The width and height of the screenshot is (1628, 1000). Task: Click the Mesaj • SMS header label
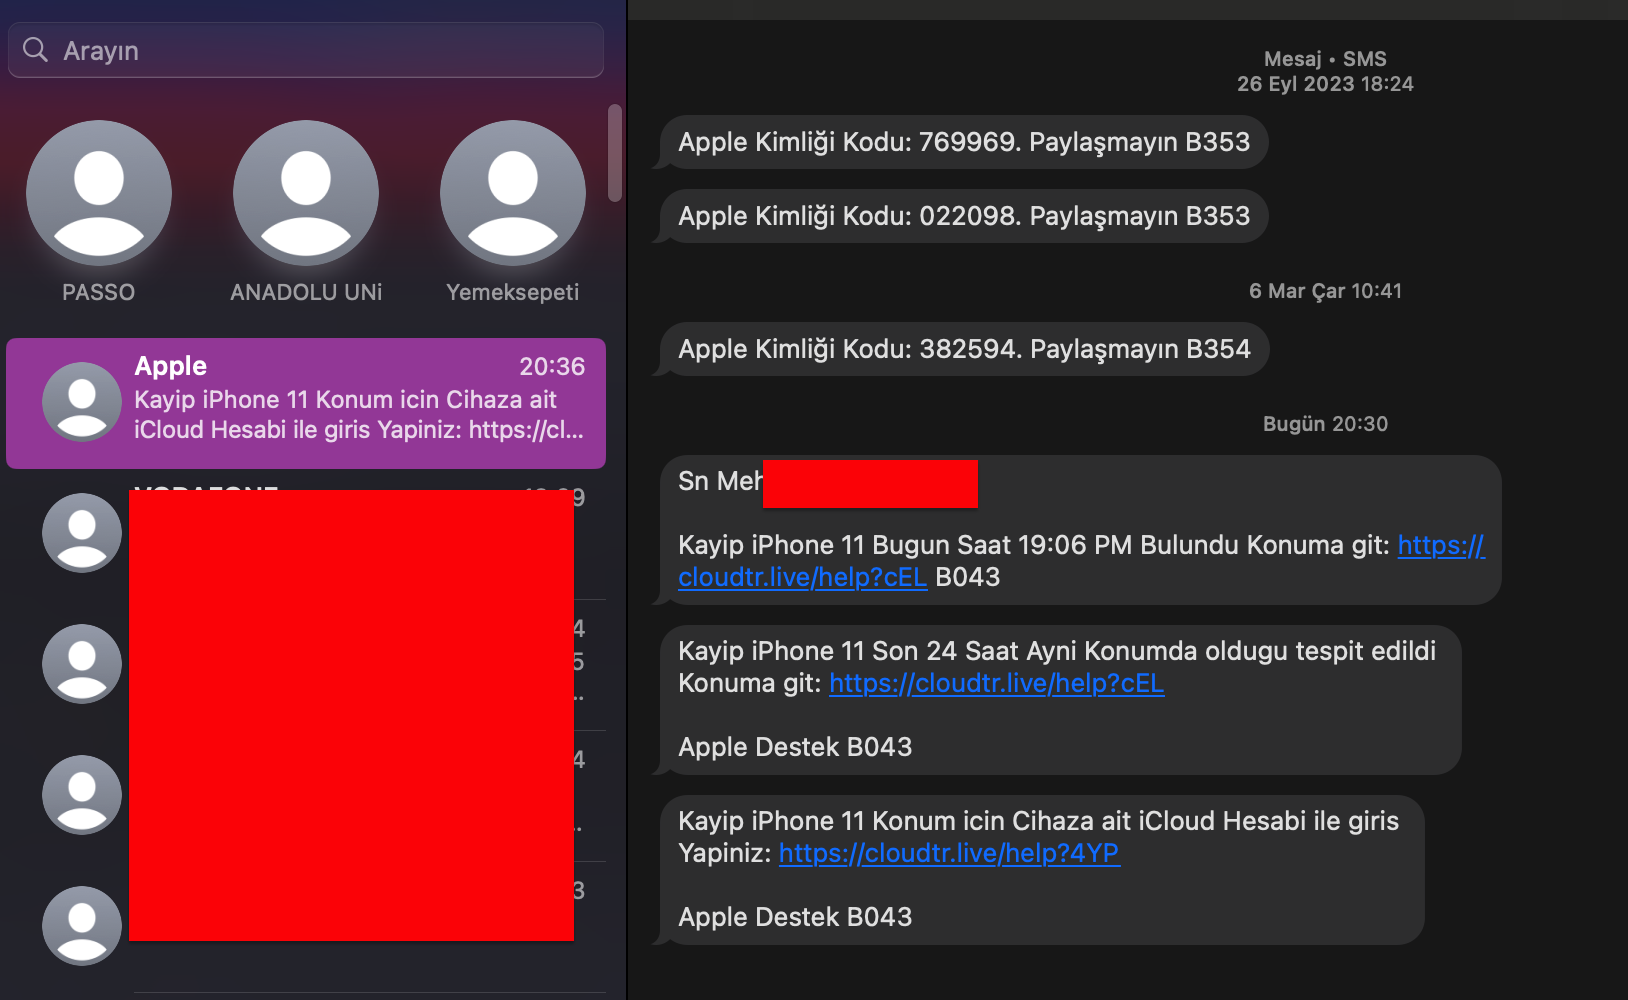point(1325,59)
